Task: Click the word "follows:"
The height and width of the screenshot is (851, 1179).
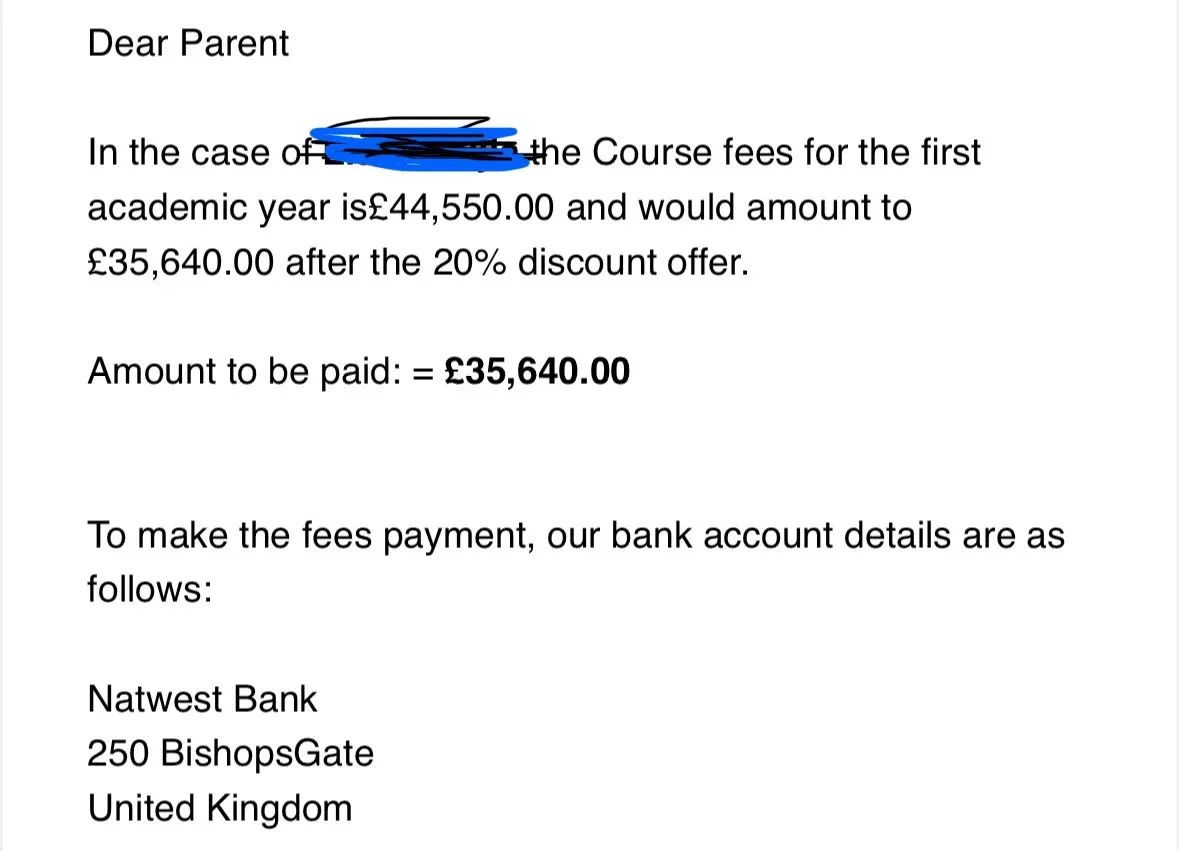Action: [150, 589]
